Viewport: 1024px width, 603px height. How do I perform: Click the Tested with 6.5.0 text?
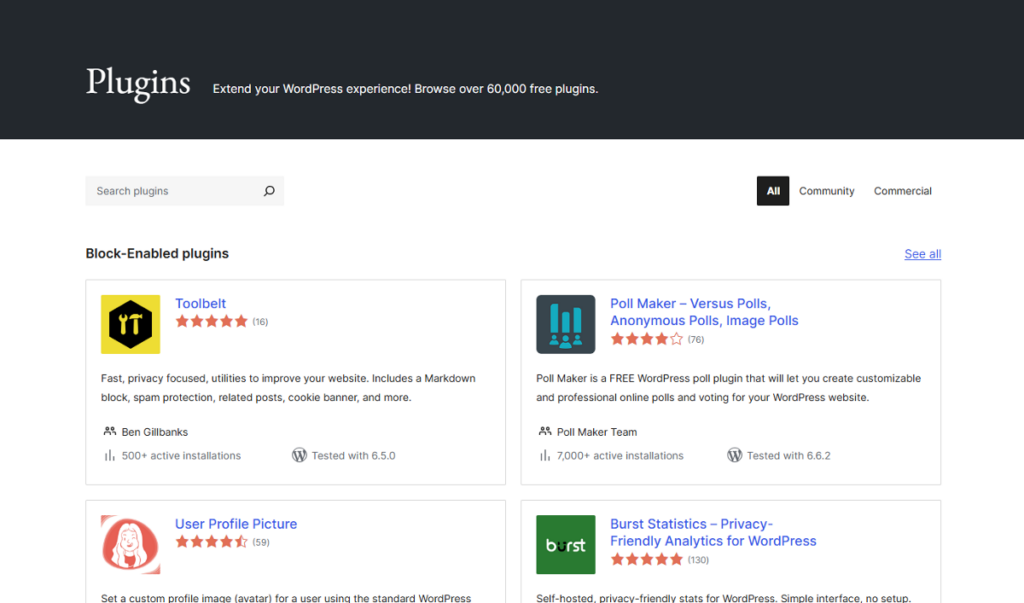[x=353, y=455]
